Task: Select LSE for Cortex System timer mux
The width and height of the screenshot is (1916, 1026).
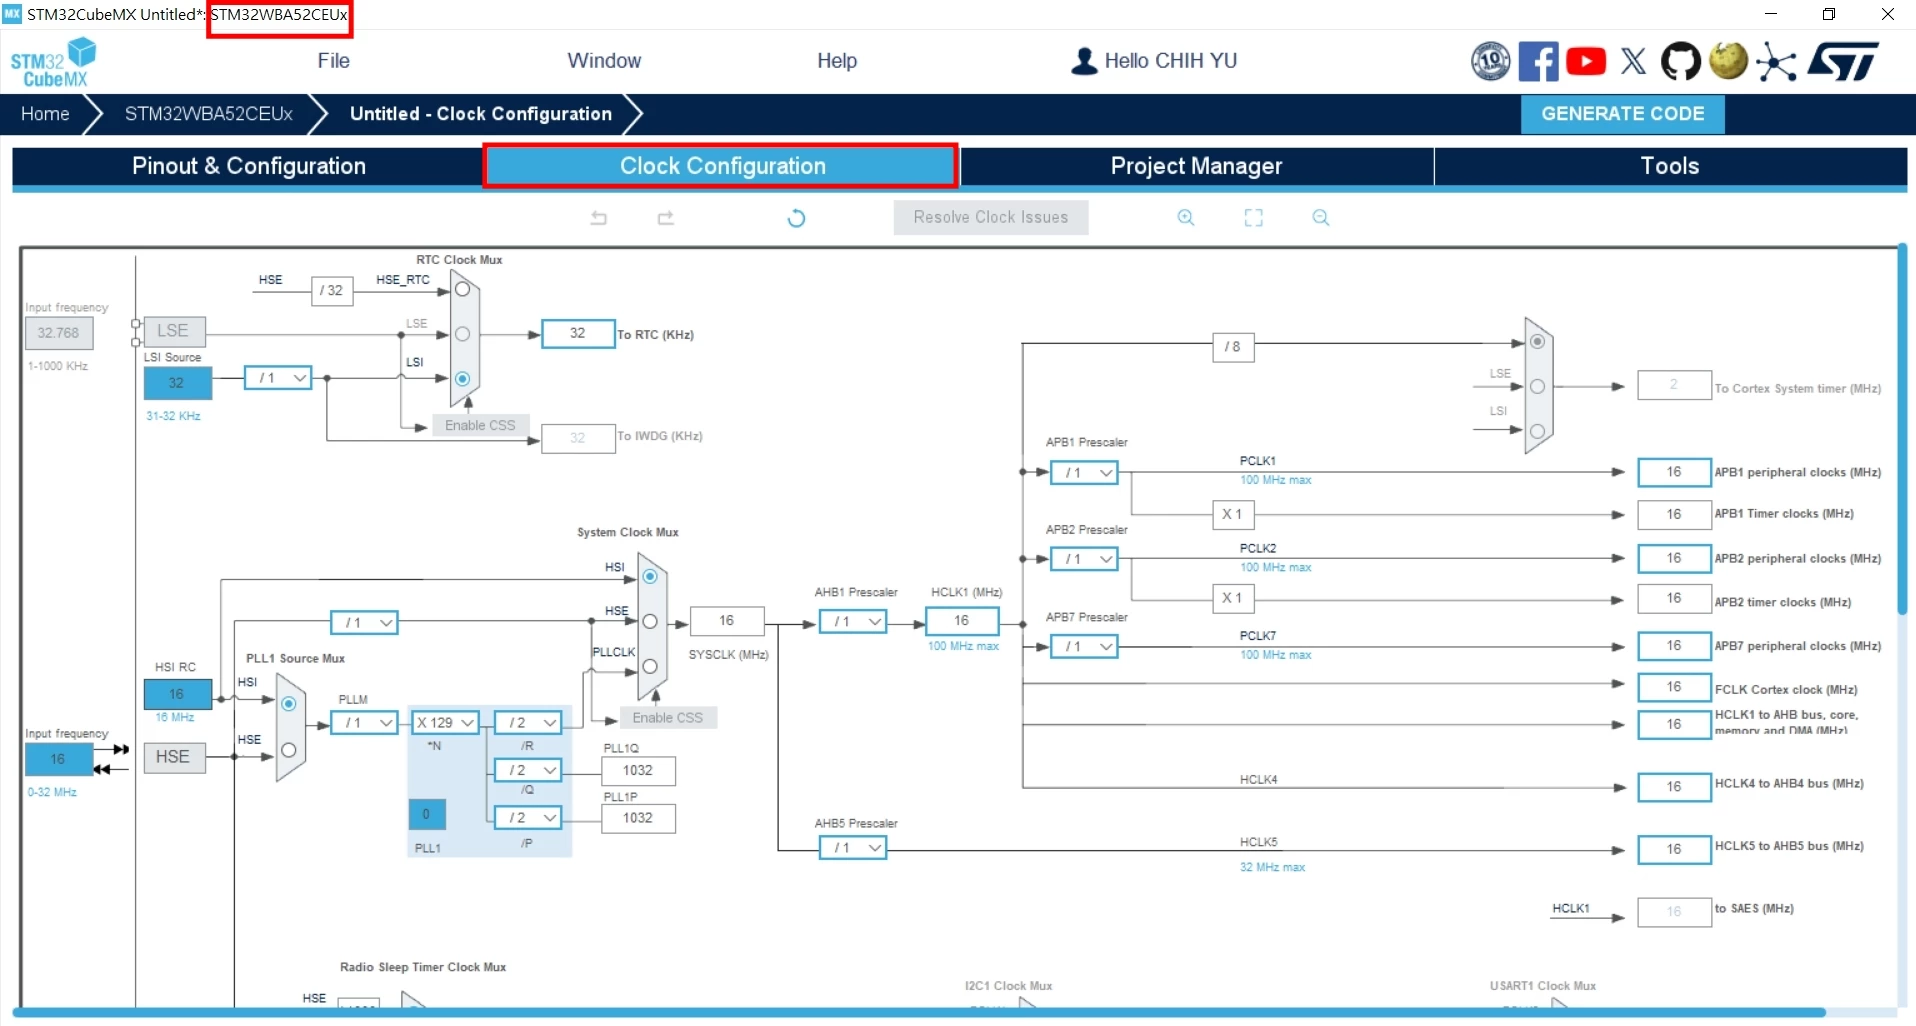Action: click(x=1538, y=387)
